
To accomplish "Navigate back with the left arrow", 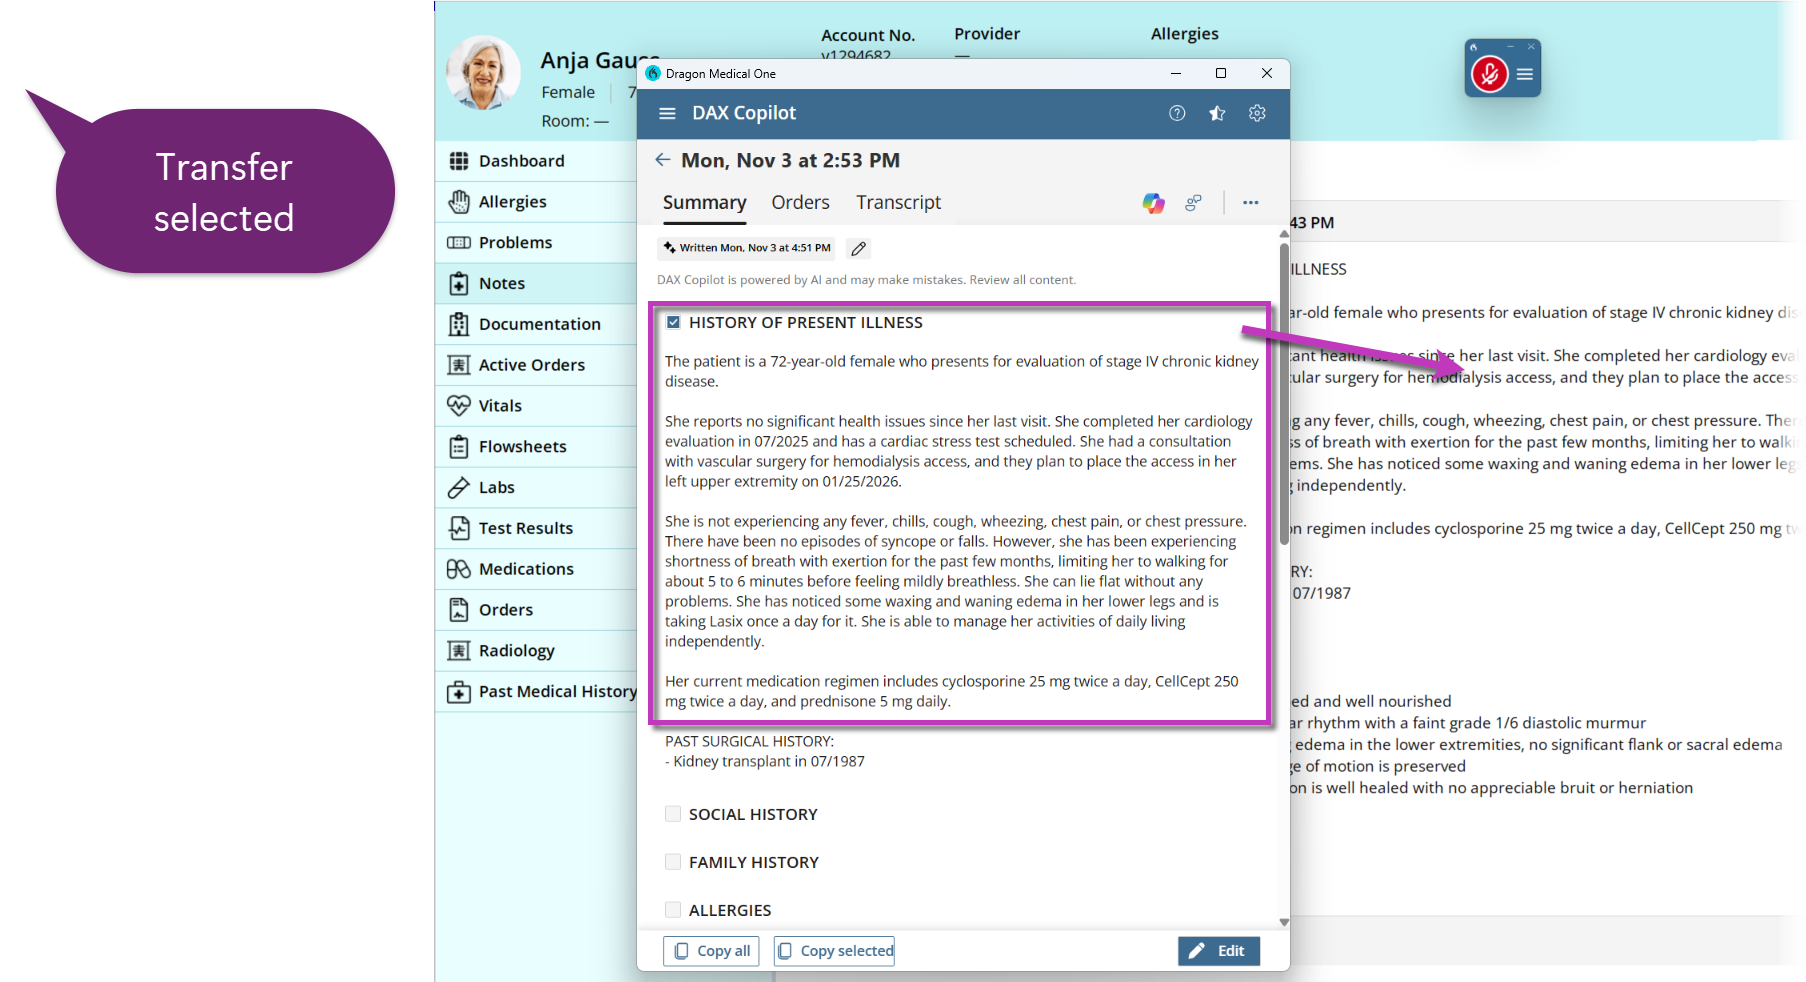I will pyautogui.click(x=662, y=159).
